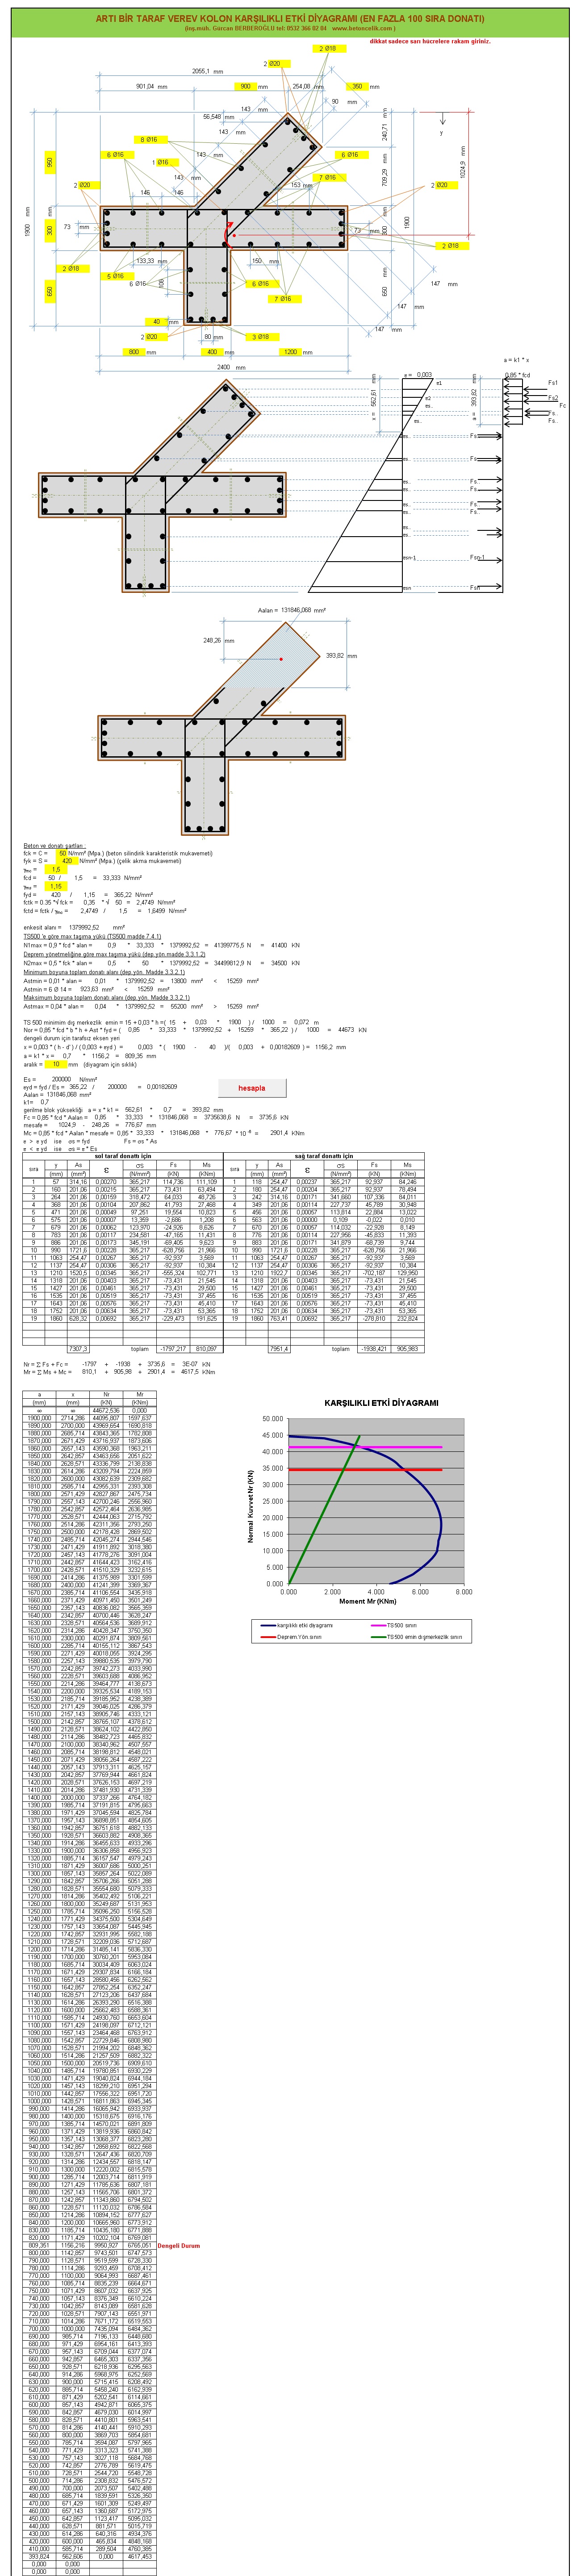Click the red 'Dengeli Durum' label
Viewport: 581px width, 2576px height.
178,2245
